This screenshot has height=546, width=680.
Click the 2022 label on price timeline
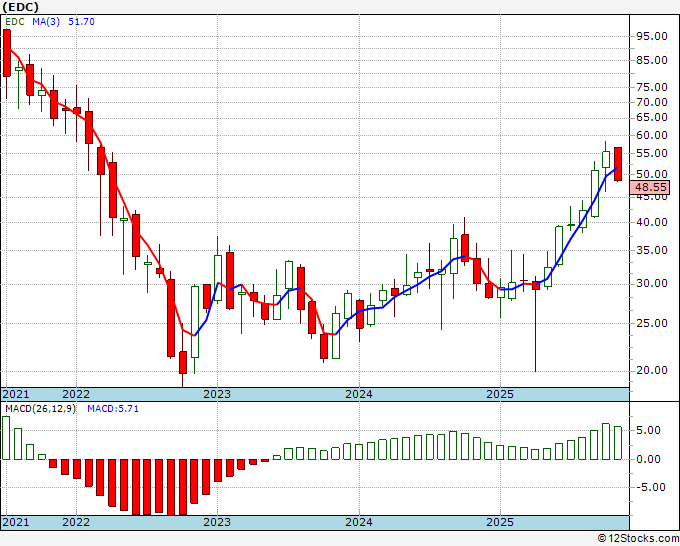tap(76, 394)
